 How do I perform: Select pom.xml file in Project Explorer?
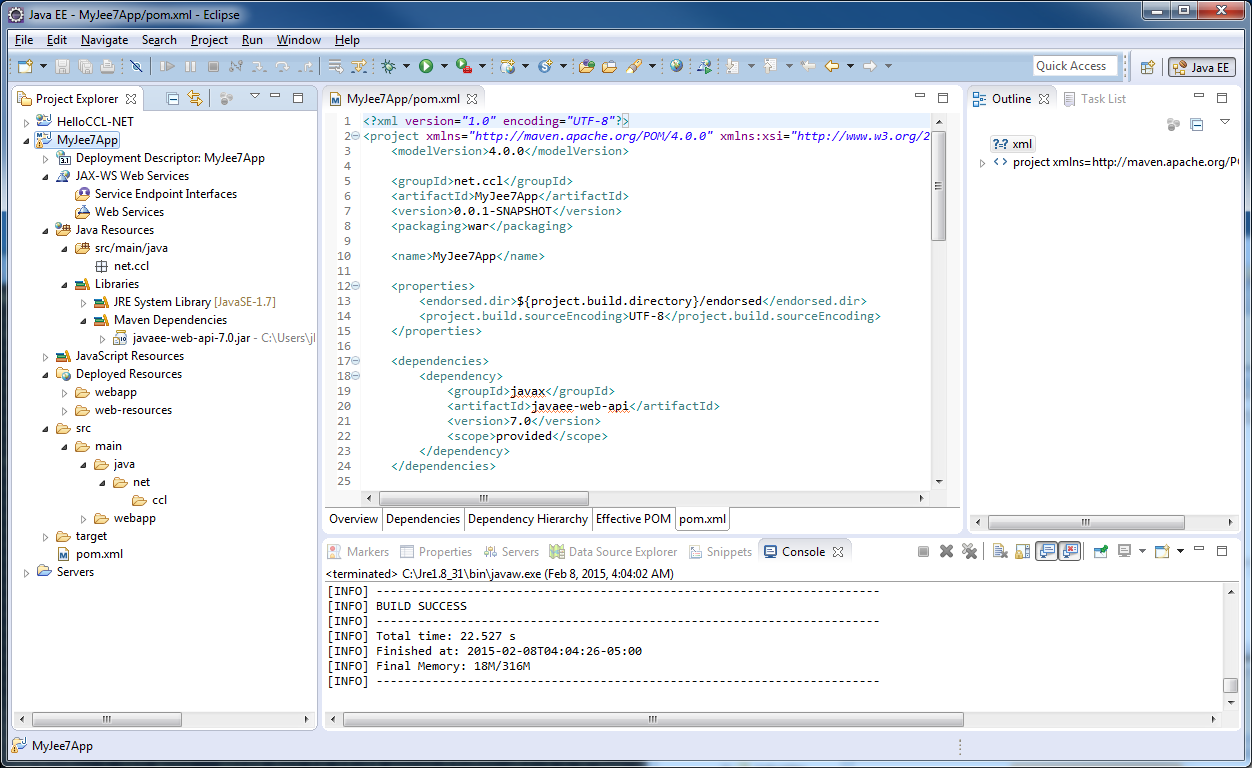tap(99, 554)
